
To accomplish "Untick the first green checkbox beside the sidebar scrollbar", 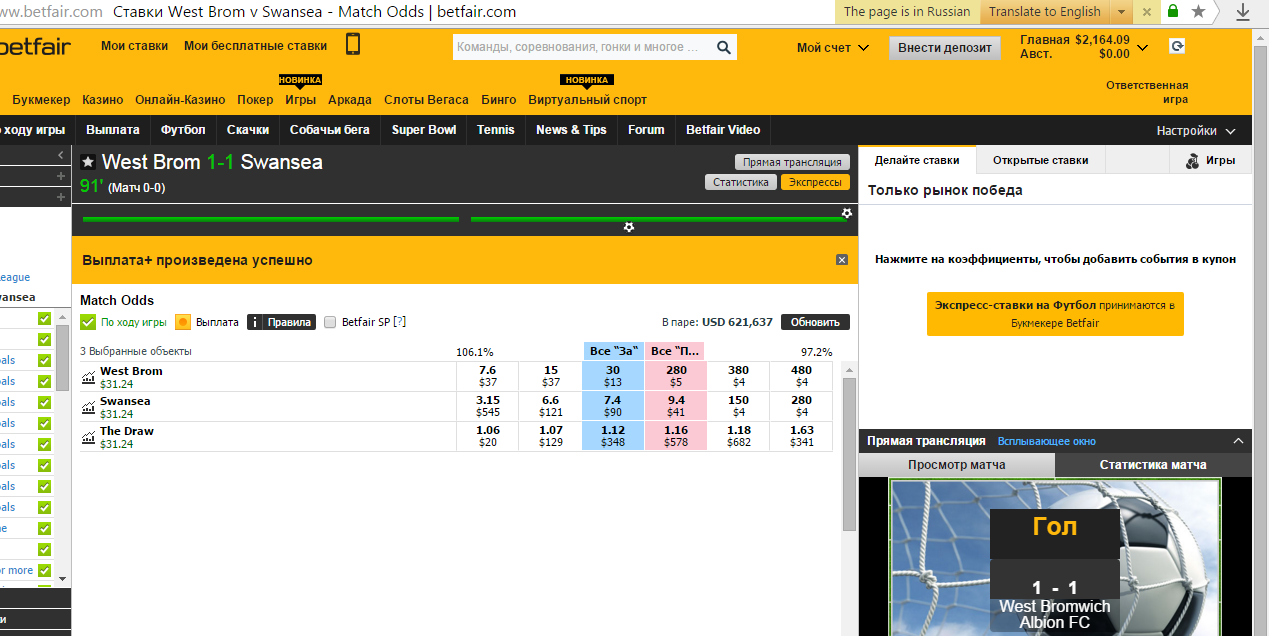I will click(x=44, y=319).
